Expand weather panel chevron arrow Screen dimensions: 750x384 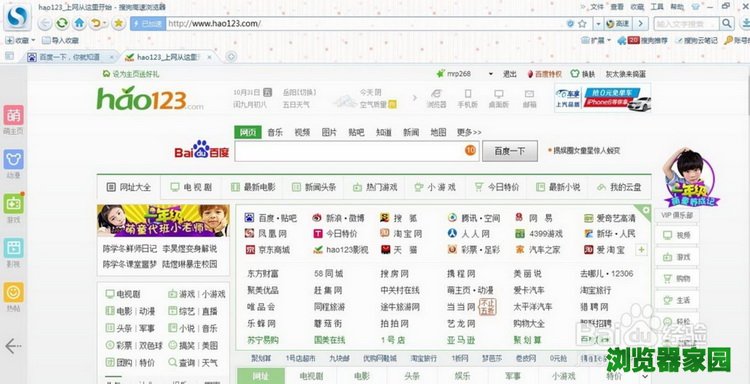(x=415, y=98)
